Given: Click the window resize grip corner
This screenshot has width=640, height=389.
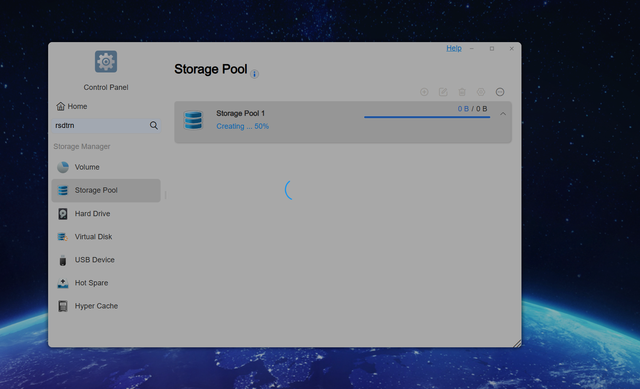Looking at the screenshot, I should (517, 344).
